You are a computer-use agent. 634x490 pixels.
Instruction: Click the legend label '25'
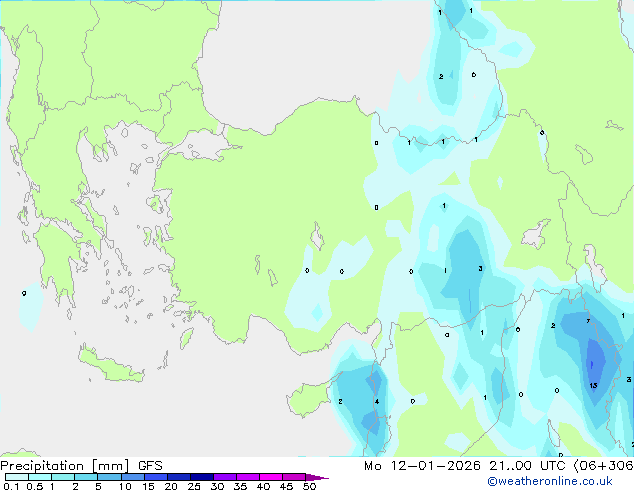click(194, 486)
